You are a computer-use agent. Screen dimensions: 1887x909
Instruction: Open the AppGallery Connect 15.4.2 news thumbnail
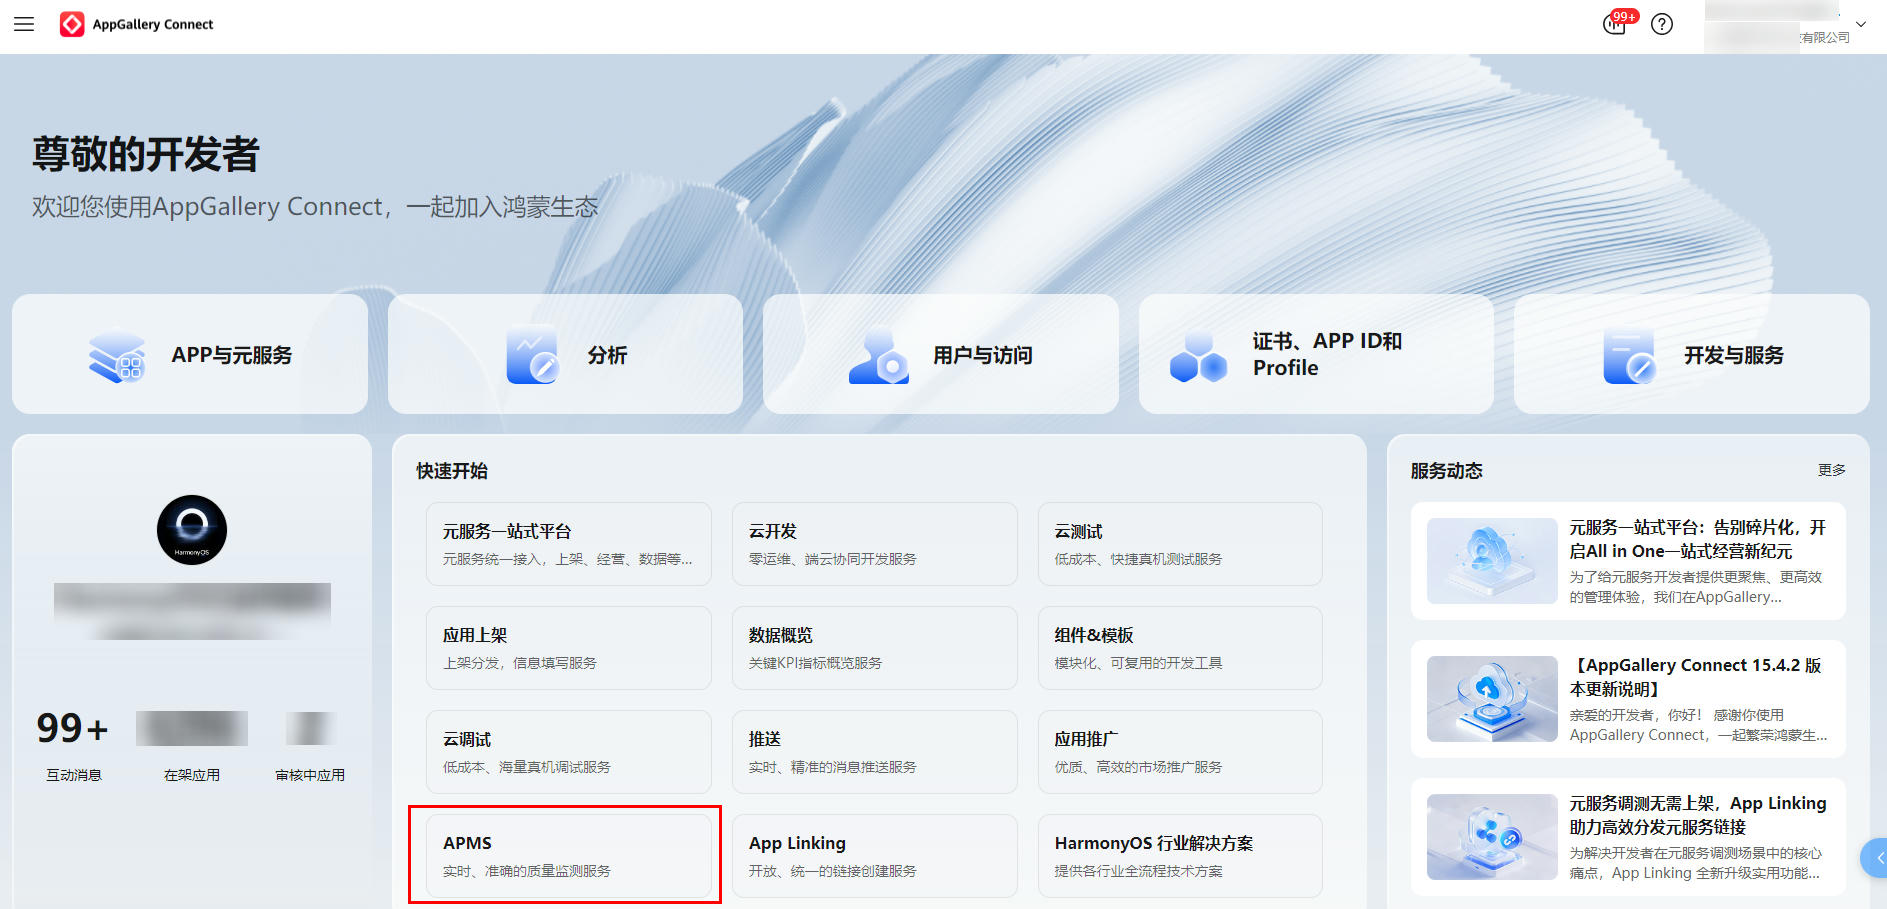click(1491, 699)
